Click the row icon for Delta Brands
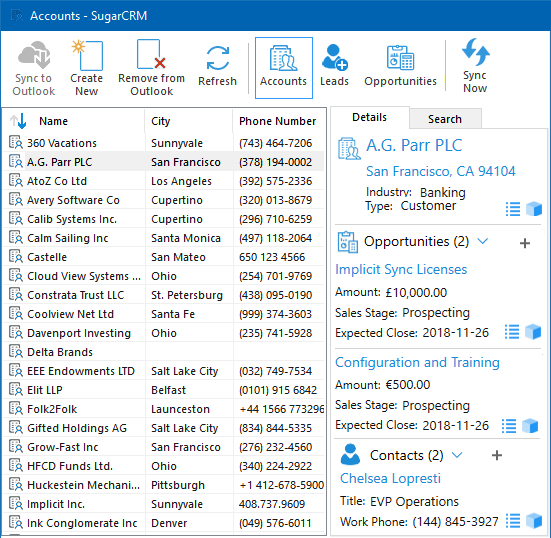Image resolution: width=551 pixels, height=538 pixels. point(16,351)
